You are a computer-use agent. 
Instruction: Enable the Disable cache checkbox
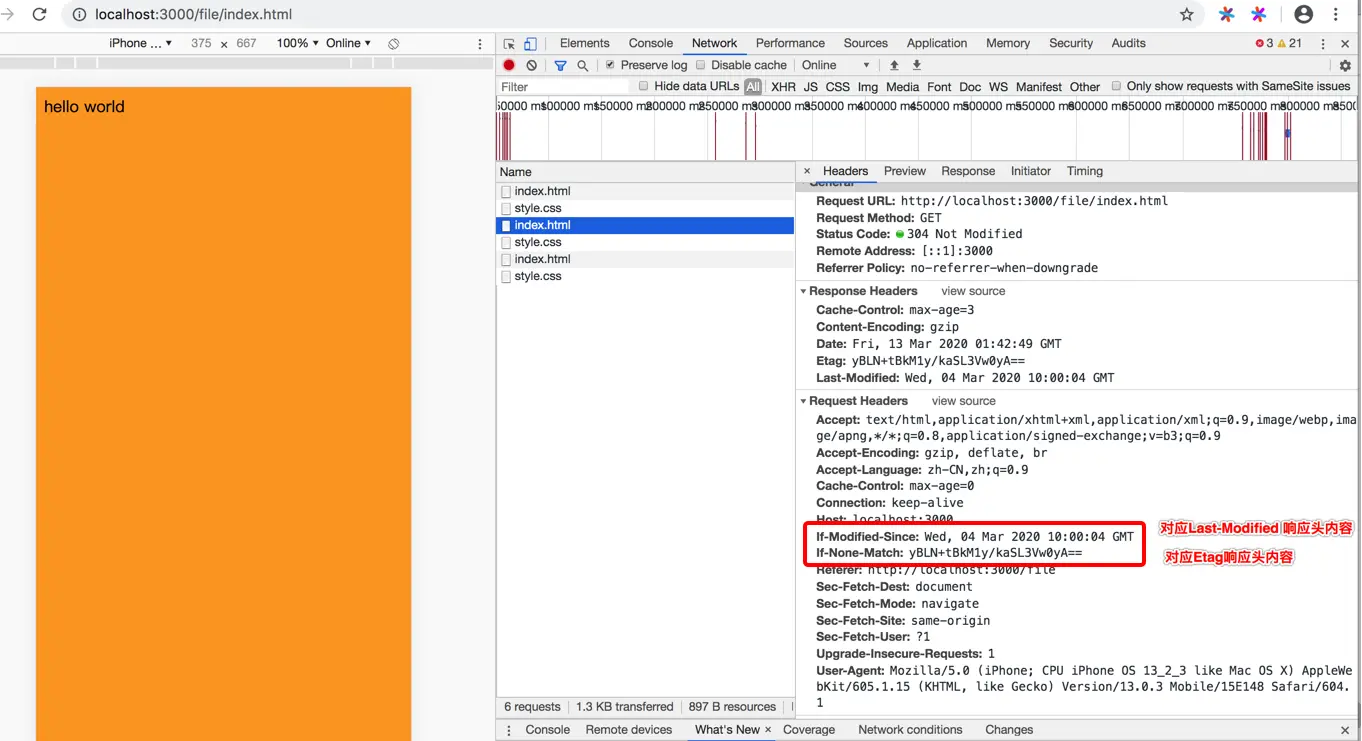[701, 65]
